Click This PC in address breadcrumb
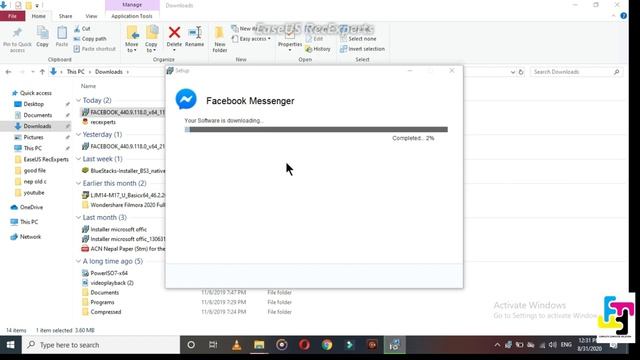The height and width of the screenshot is (360, 640). 76,72
